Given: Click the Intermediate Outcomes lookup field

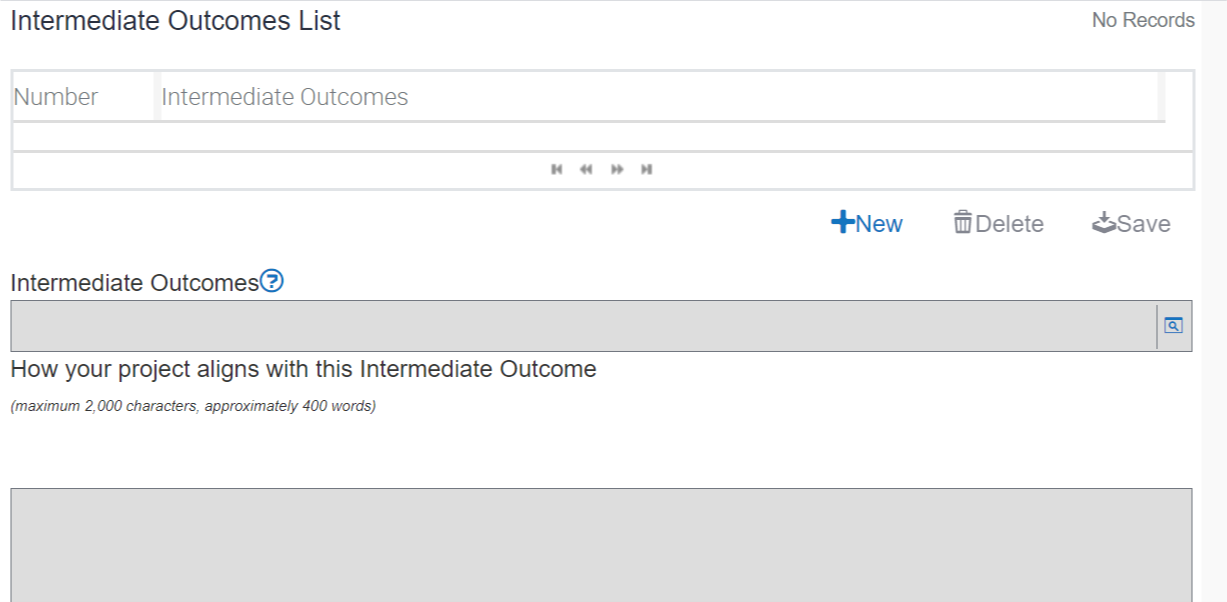Looking at the screenshot, I should [x=582, y=326].
